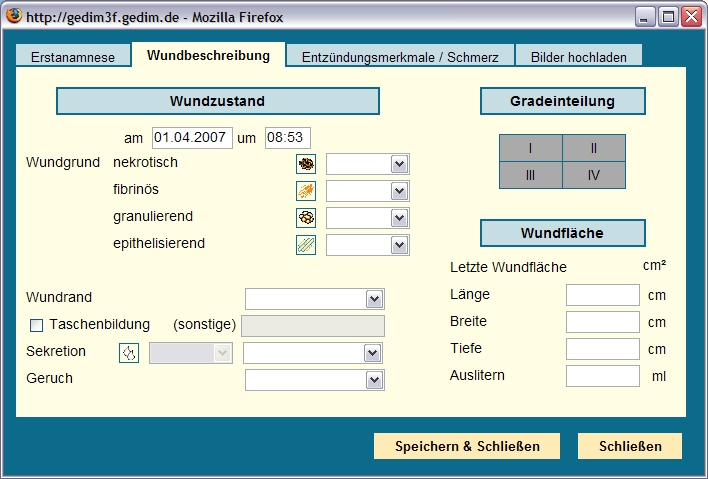Select grade I in Gradeinteilung
The width and height of the screenshot is (708, 479).
530,148
